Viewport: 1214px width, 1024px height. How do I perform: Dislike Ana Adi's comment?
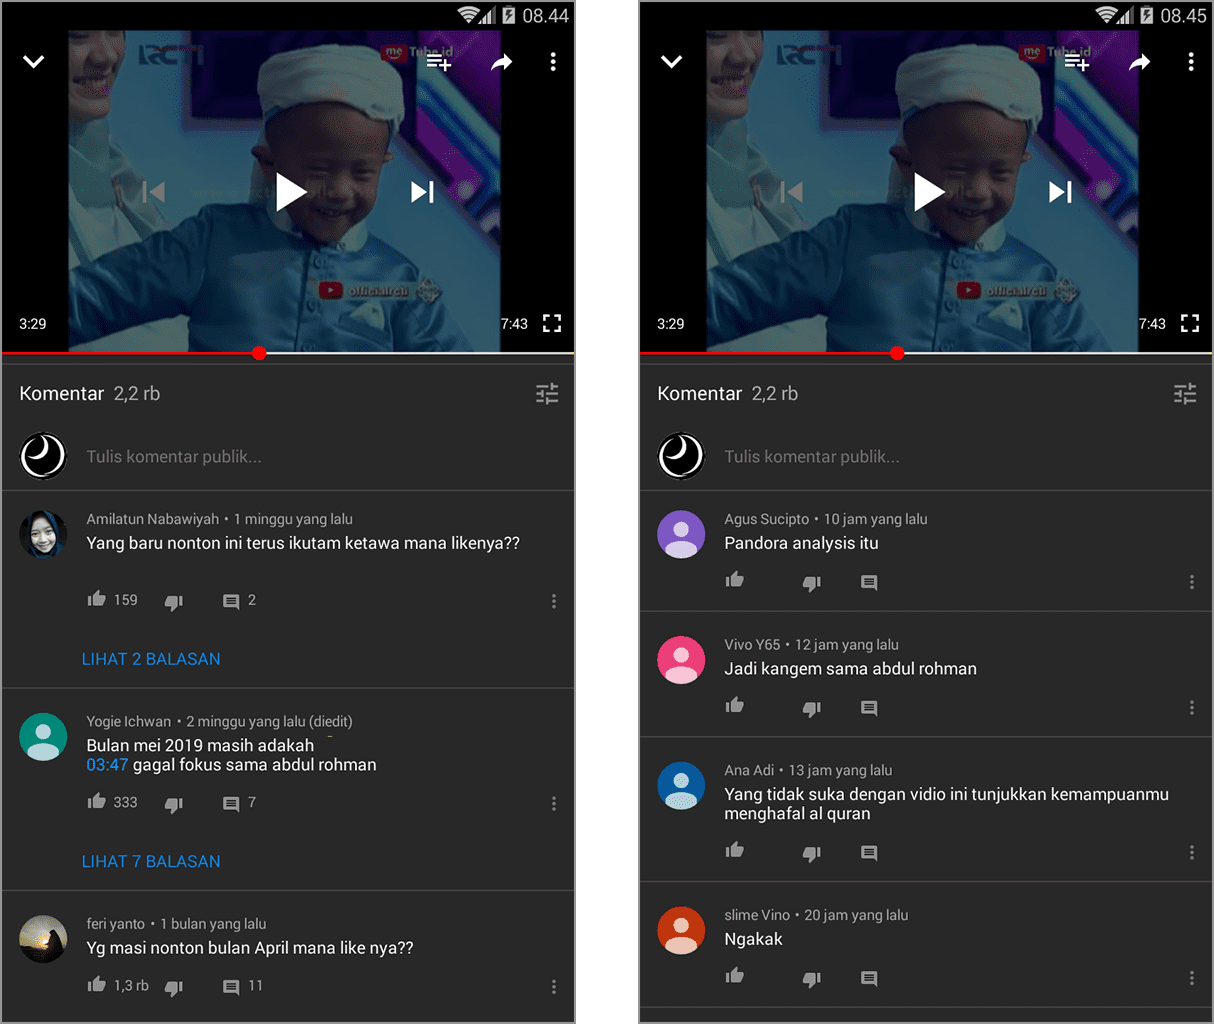[x=812, y=854]
